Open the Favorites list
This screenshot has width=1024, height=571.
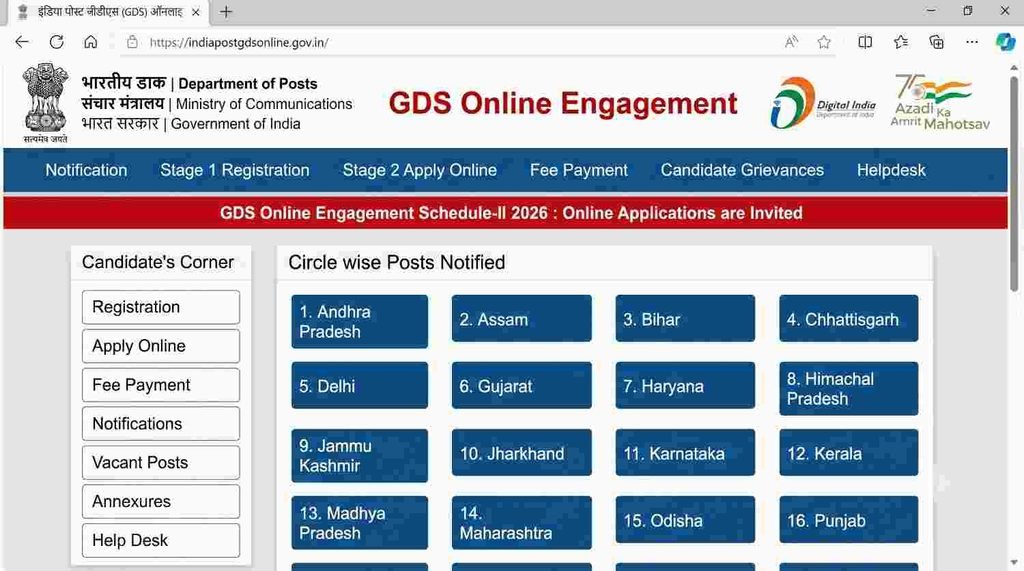(901, 42)
